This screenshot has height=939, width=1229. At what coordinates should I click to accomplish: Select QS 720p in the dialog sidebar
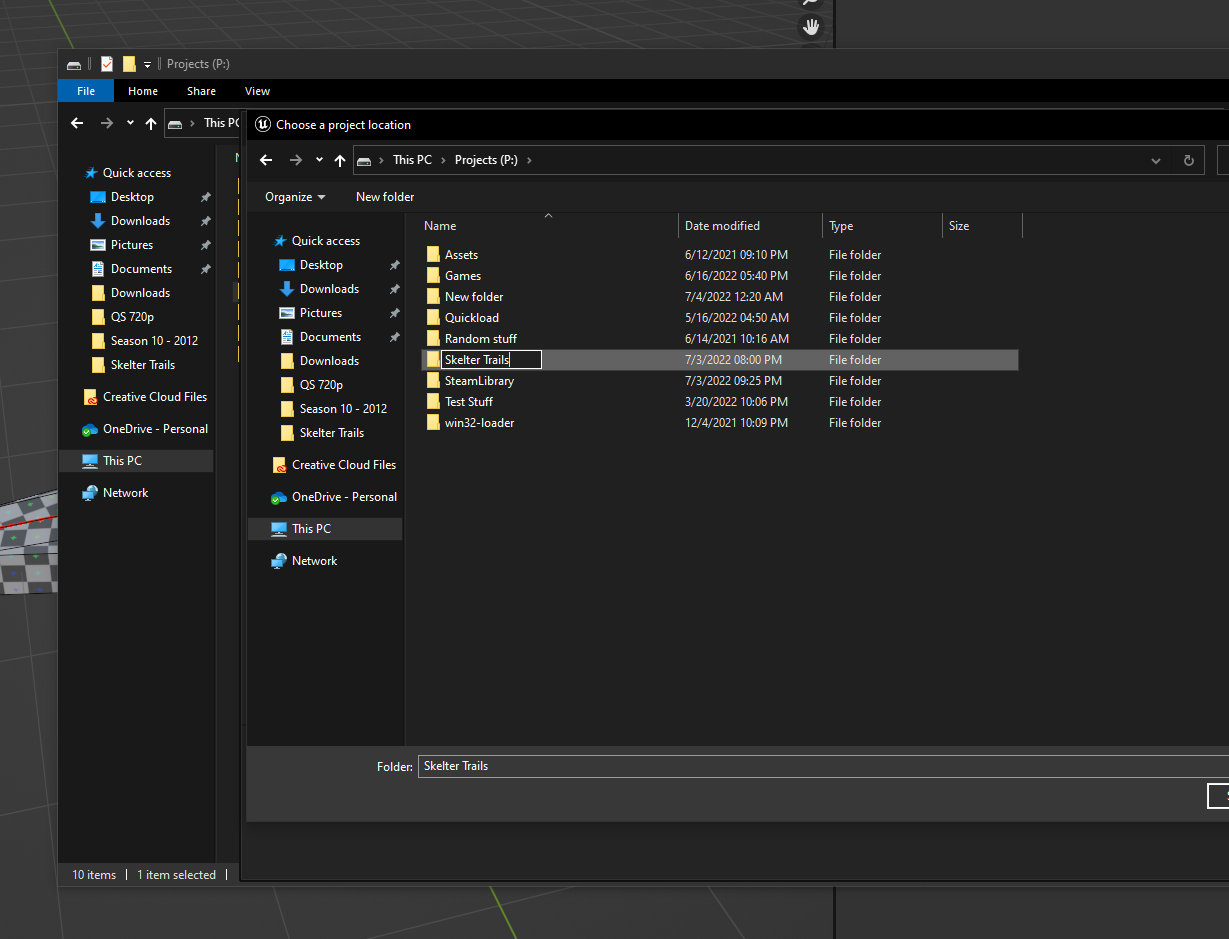(321, 385)
